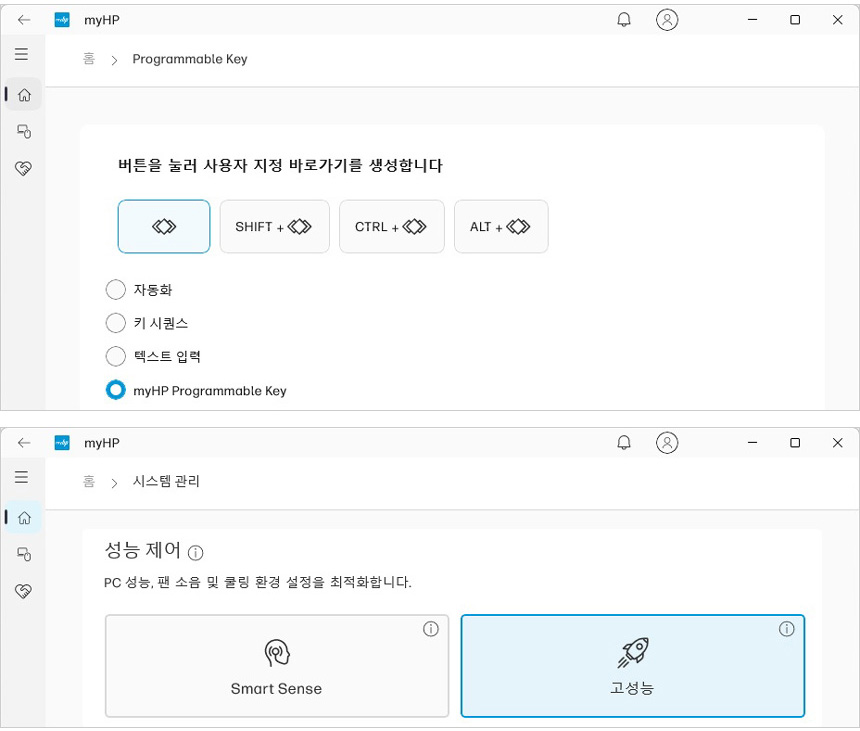
Task: Open info icon on the 고성능 card
Action: point(787,629)
